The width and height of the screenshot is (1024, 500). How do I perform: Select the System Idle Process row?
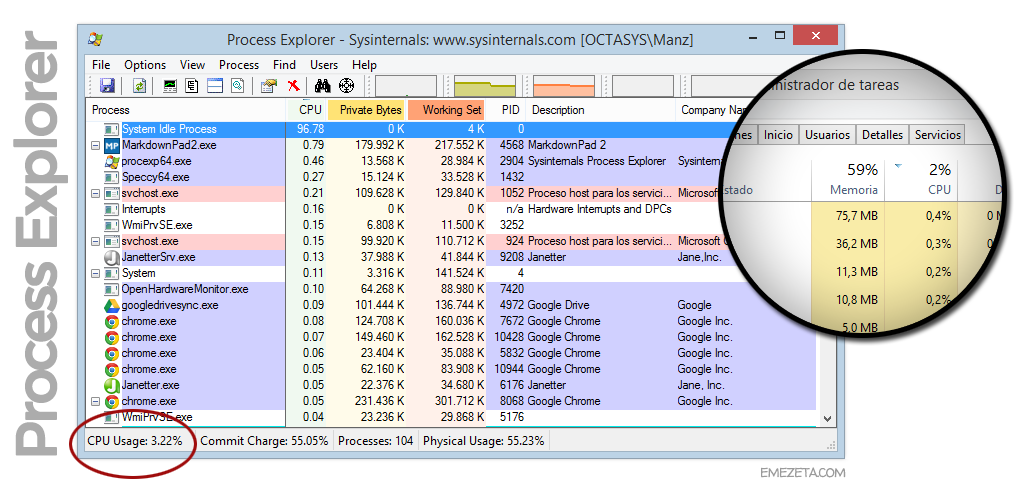point(451,129)
